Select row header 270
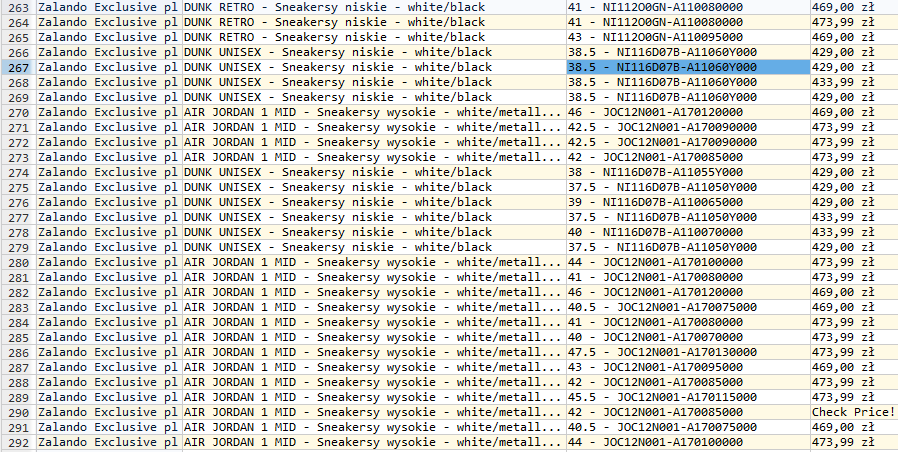Viewport: 898px width, 452px height. (18, 112)
